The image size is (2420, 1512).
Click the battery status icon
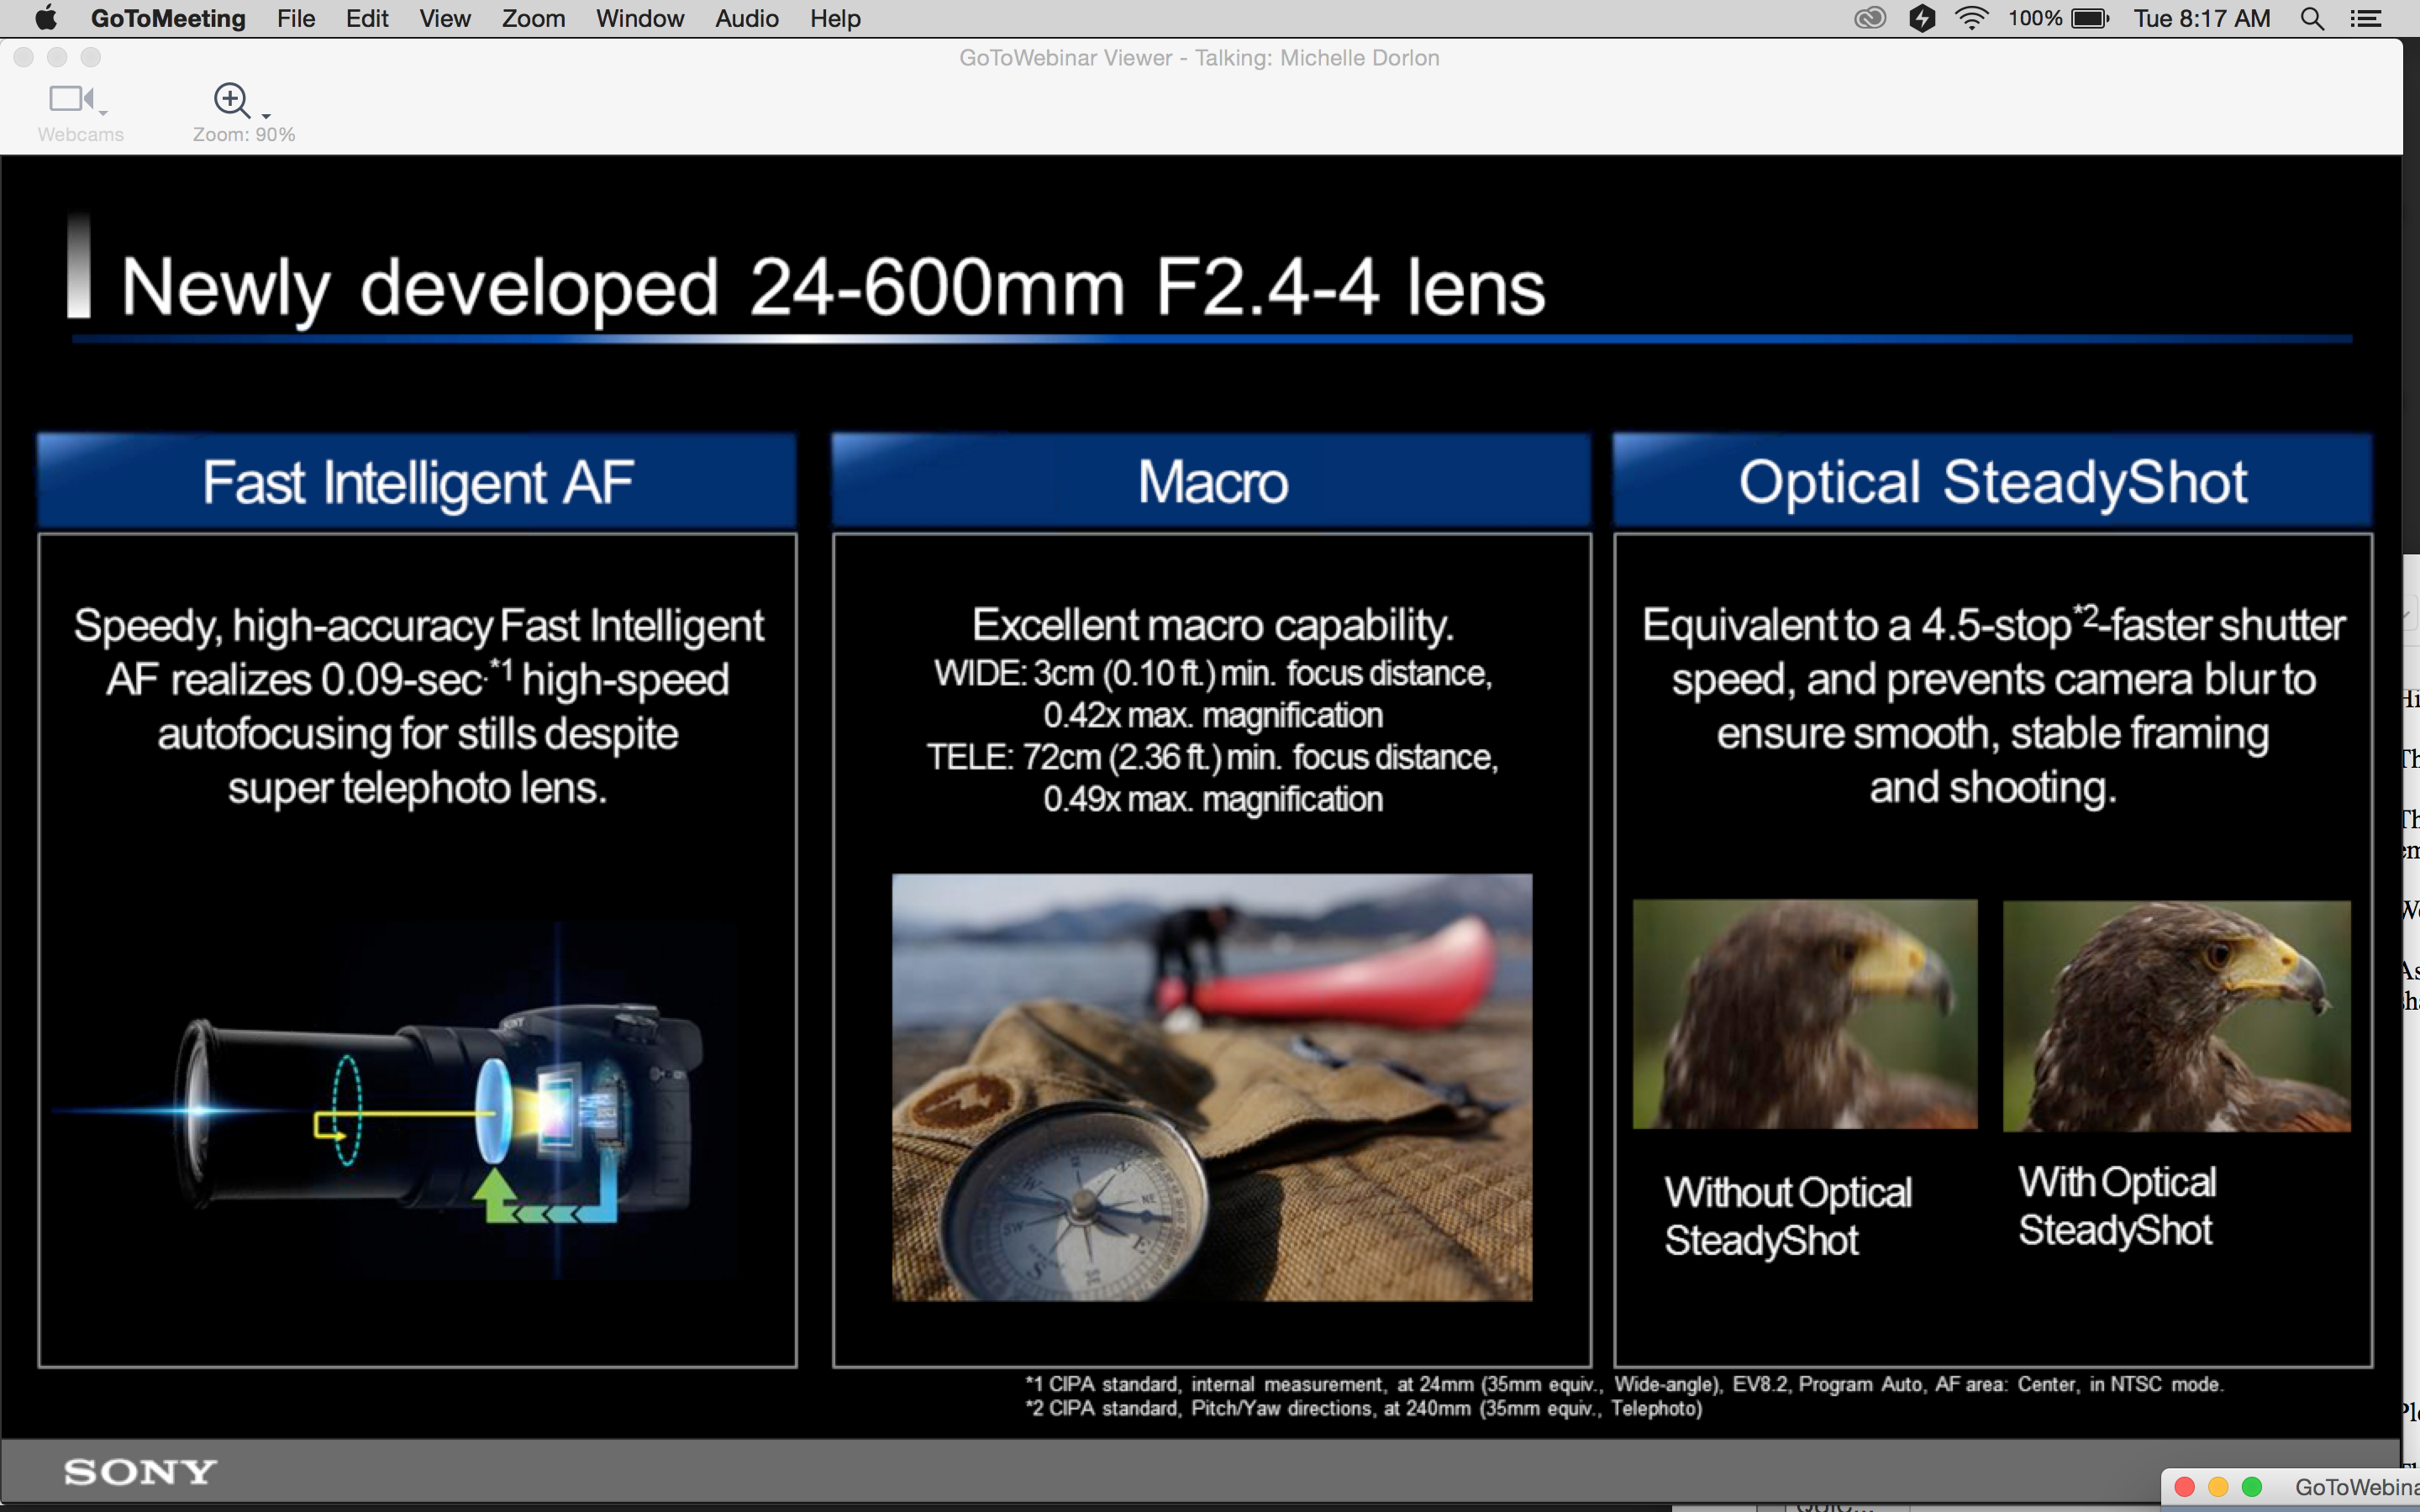[2090, 18]
